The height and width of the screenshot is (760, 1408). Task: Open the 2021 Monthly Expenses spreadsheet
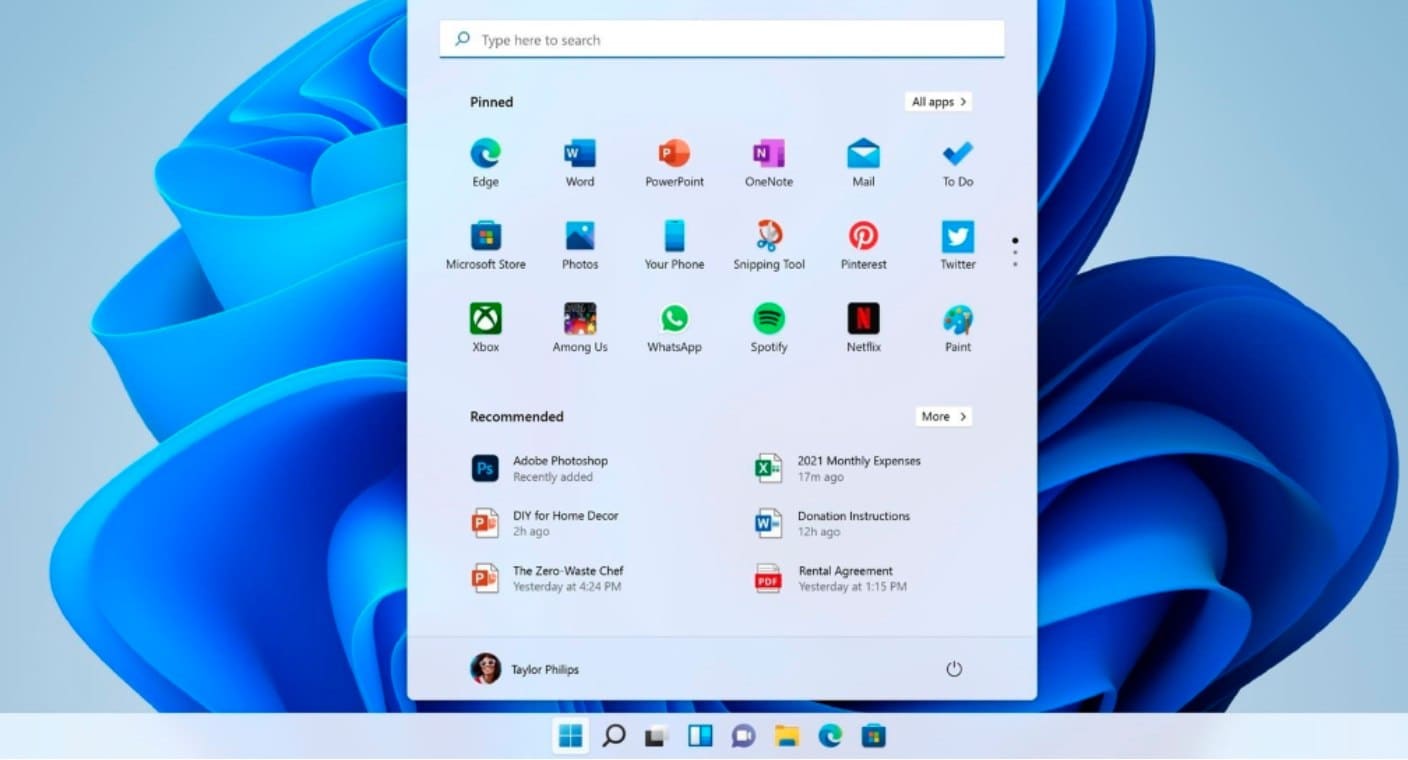click(860, 468)
